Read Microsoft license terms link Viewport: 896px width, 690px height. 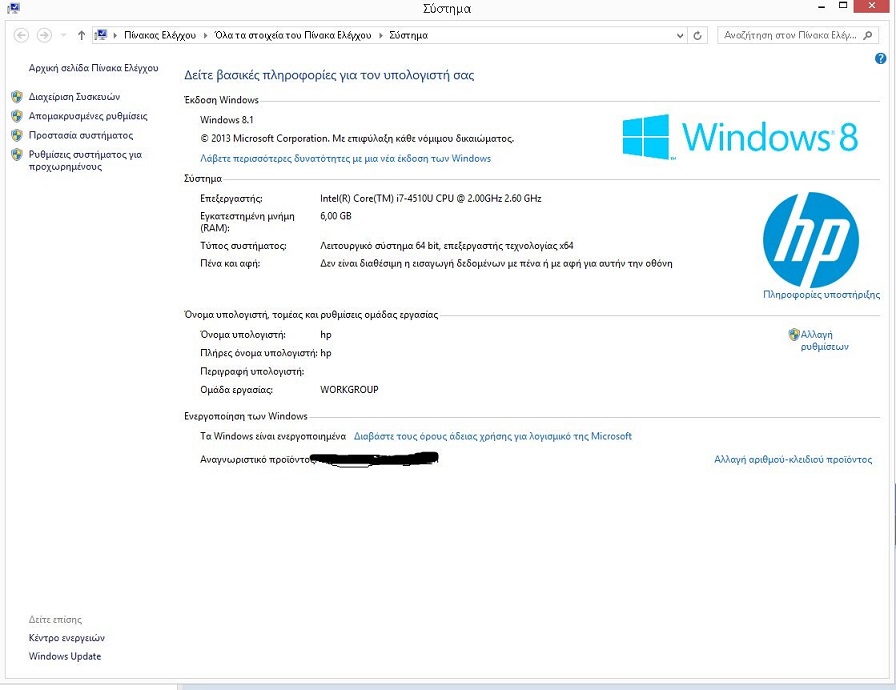(493, 436)
